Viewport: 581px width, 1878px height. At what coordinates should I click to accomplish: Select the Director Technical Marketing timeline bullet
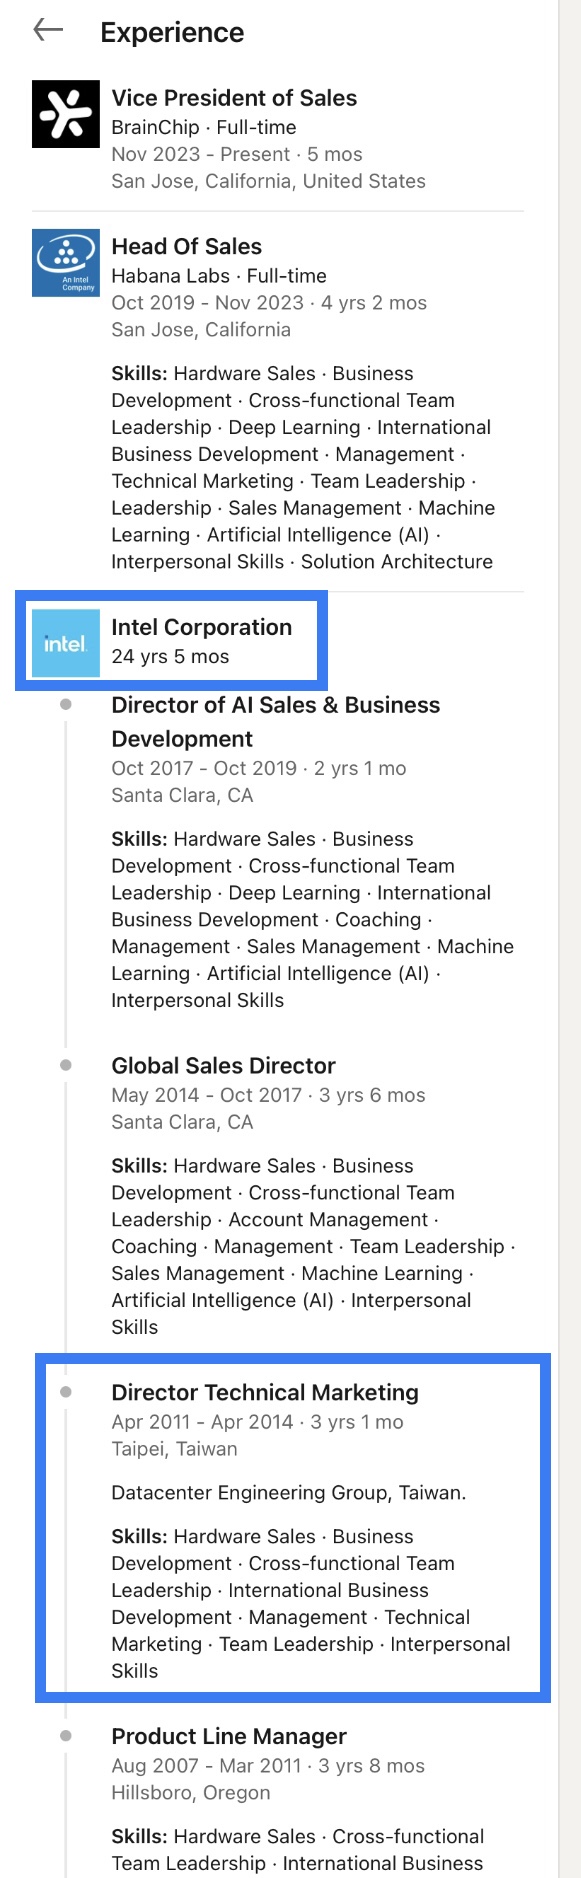66,1392
